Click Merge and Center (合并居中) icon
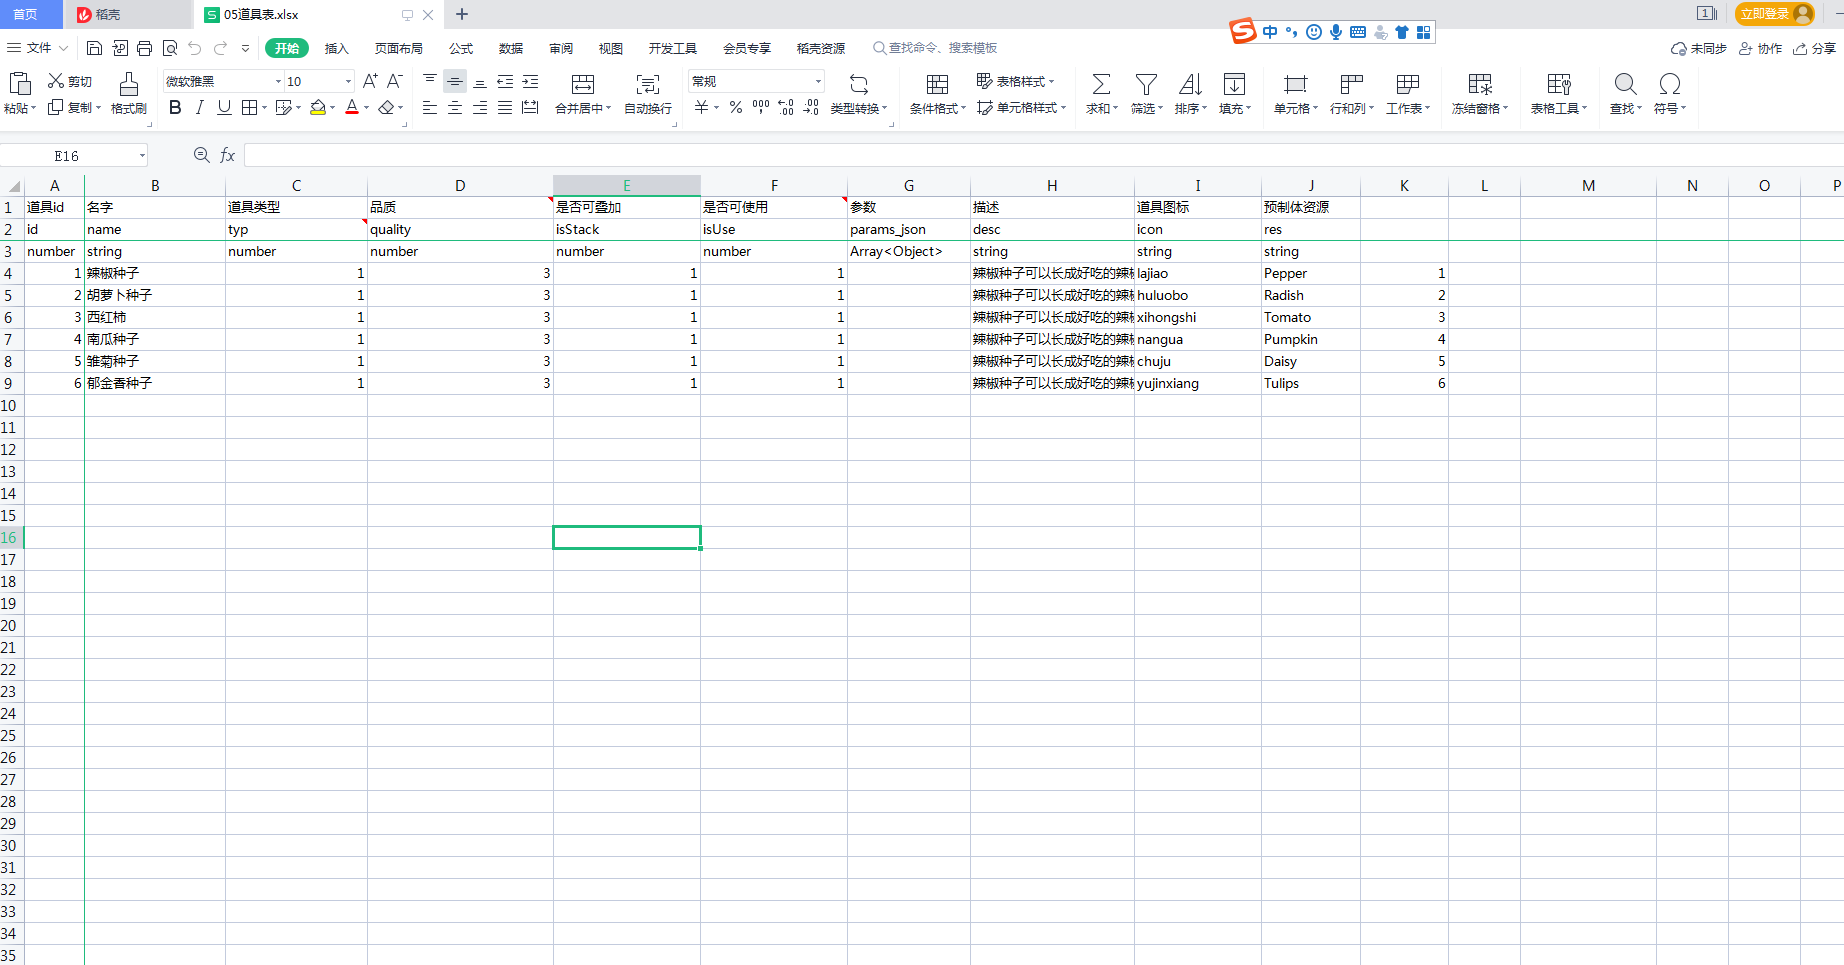Viewport: 1844px width, 965px height. tap(583, 84)
